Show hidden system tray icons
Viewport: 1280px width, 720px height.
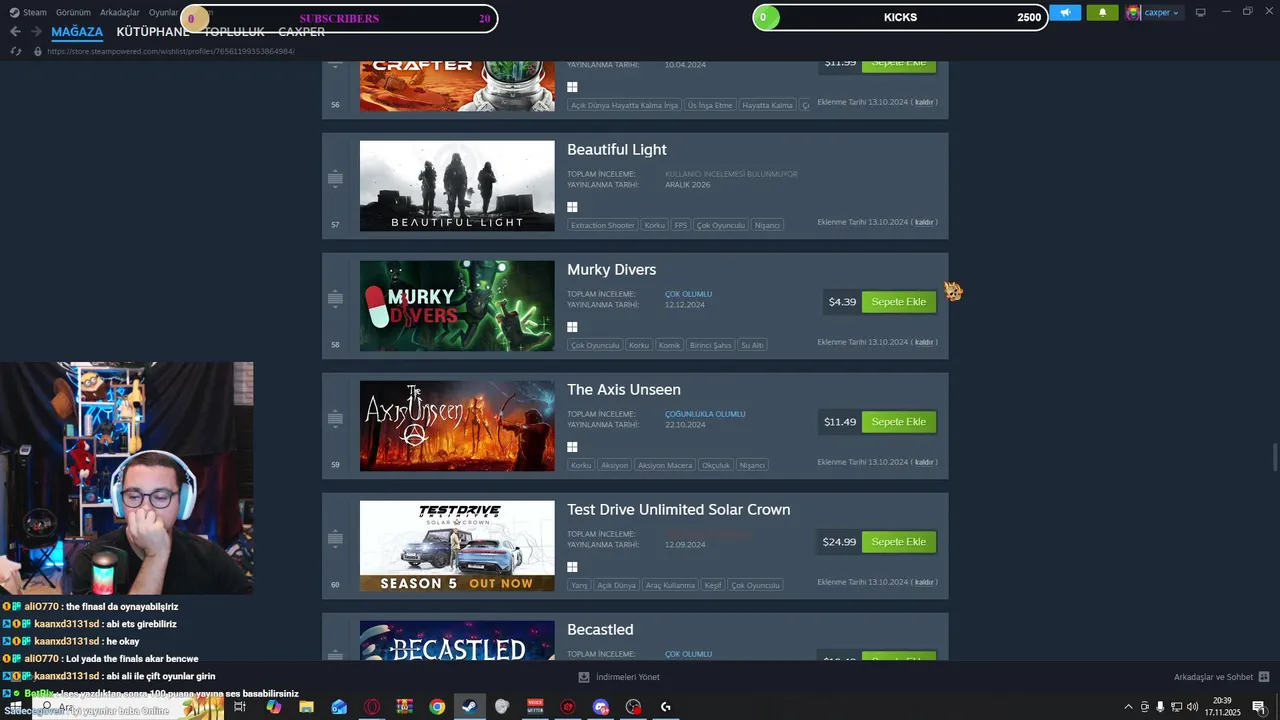(1129, 707)
